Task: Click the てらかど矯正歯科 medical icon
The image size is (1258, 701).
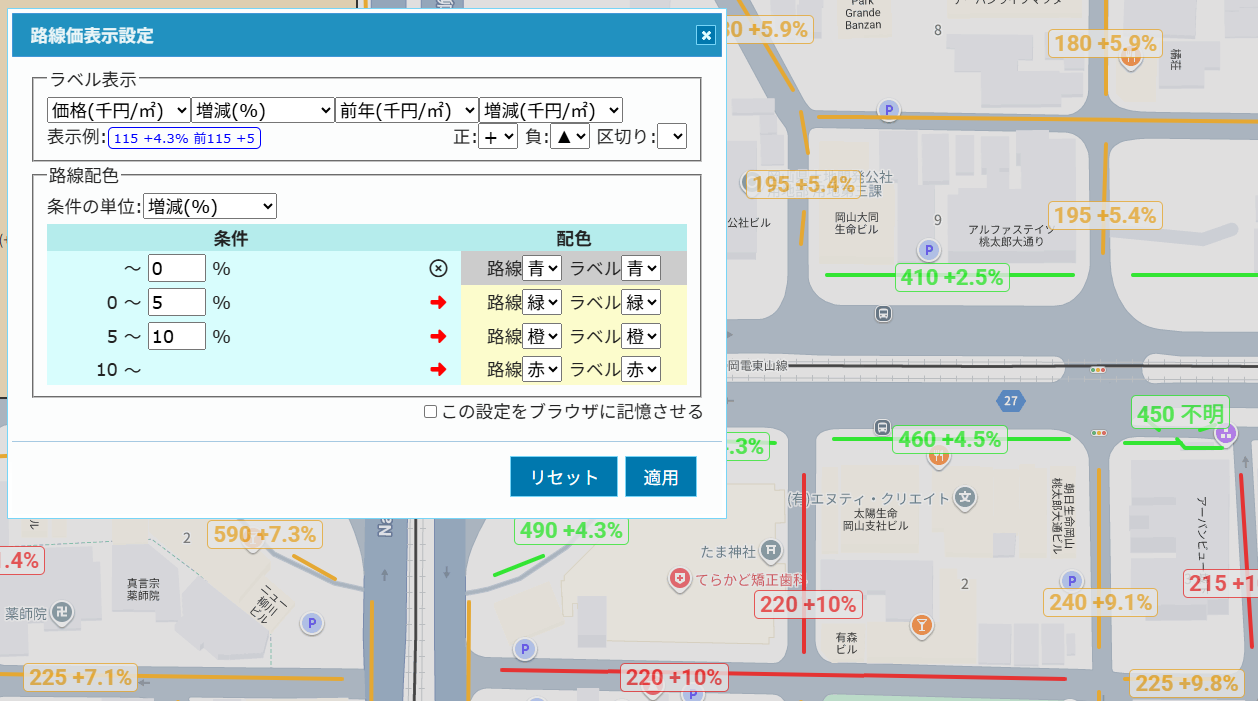Action: pos(680,578)
